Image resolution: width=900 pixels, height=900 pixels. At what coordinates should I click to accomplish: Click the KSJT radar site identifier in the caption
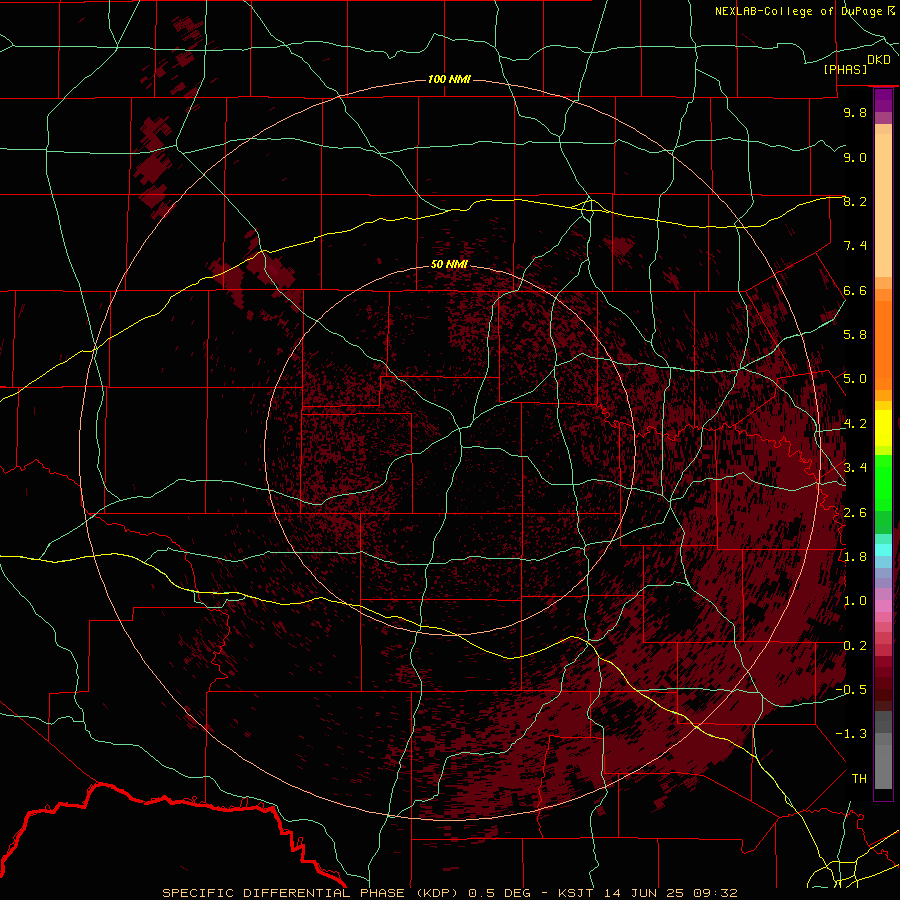coord(577,893)
